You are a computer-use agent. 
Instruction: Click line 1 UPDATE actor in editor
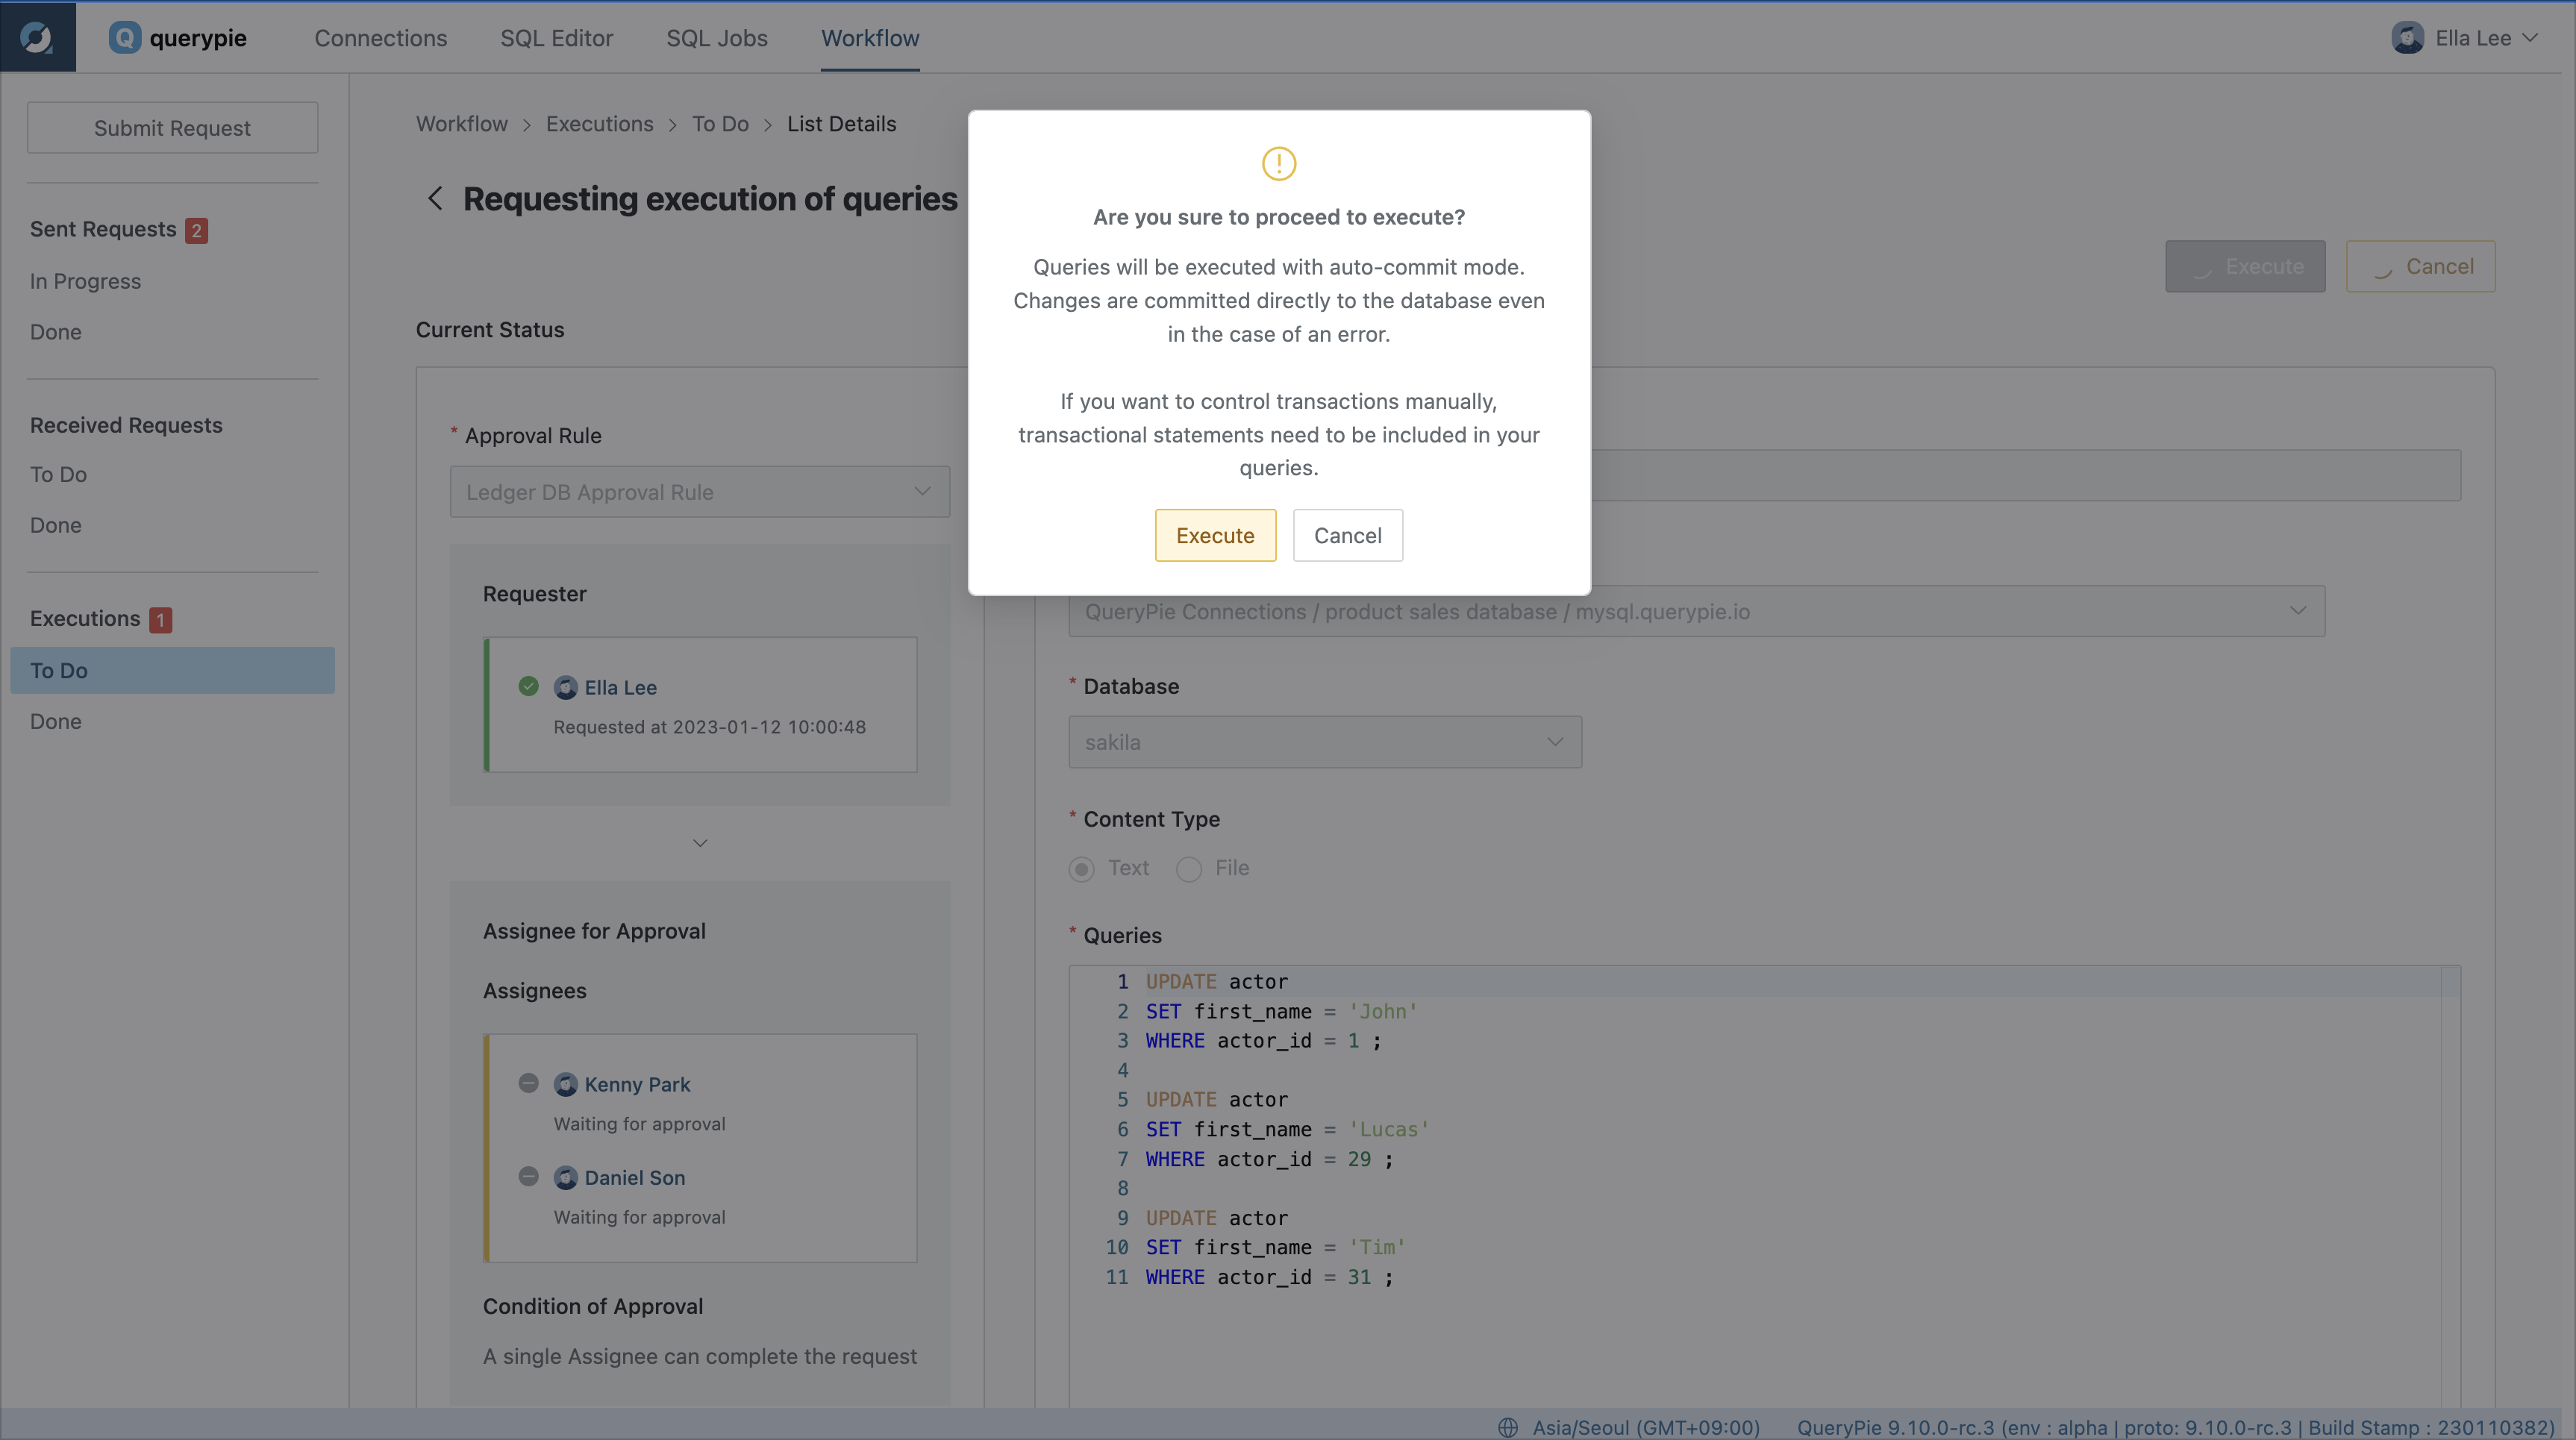tap(1216, 982)
